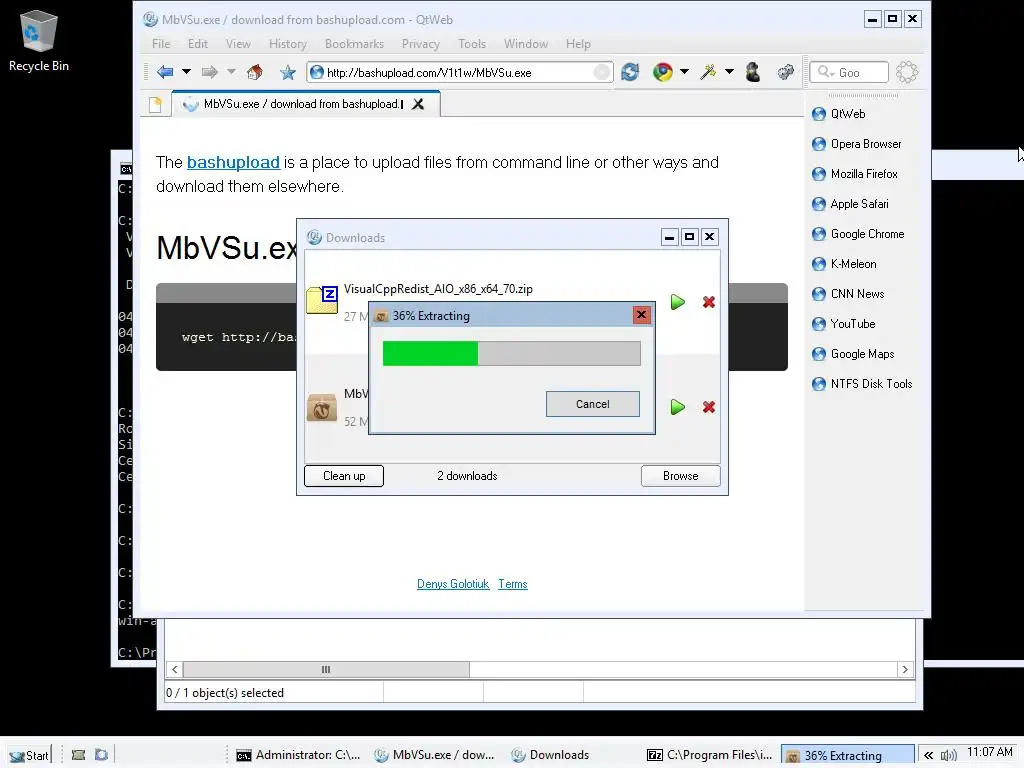The image size is (1024, 768).
Task: Run MbVSu download with green play icon
Action: tap(678, 407)
